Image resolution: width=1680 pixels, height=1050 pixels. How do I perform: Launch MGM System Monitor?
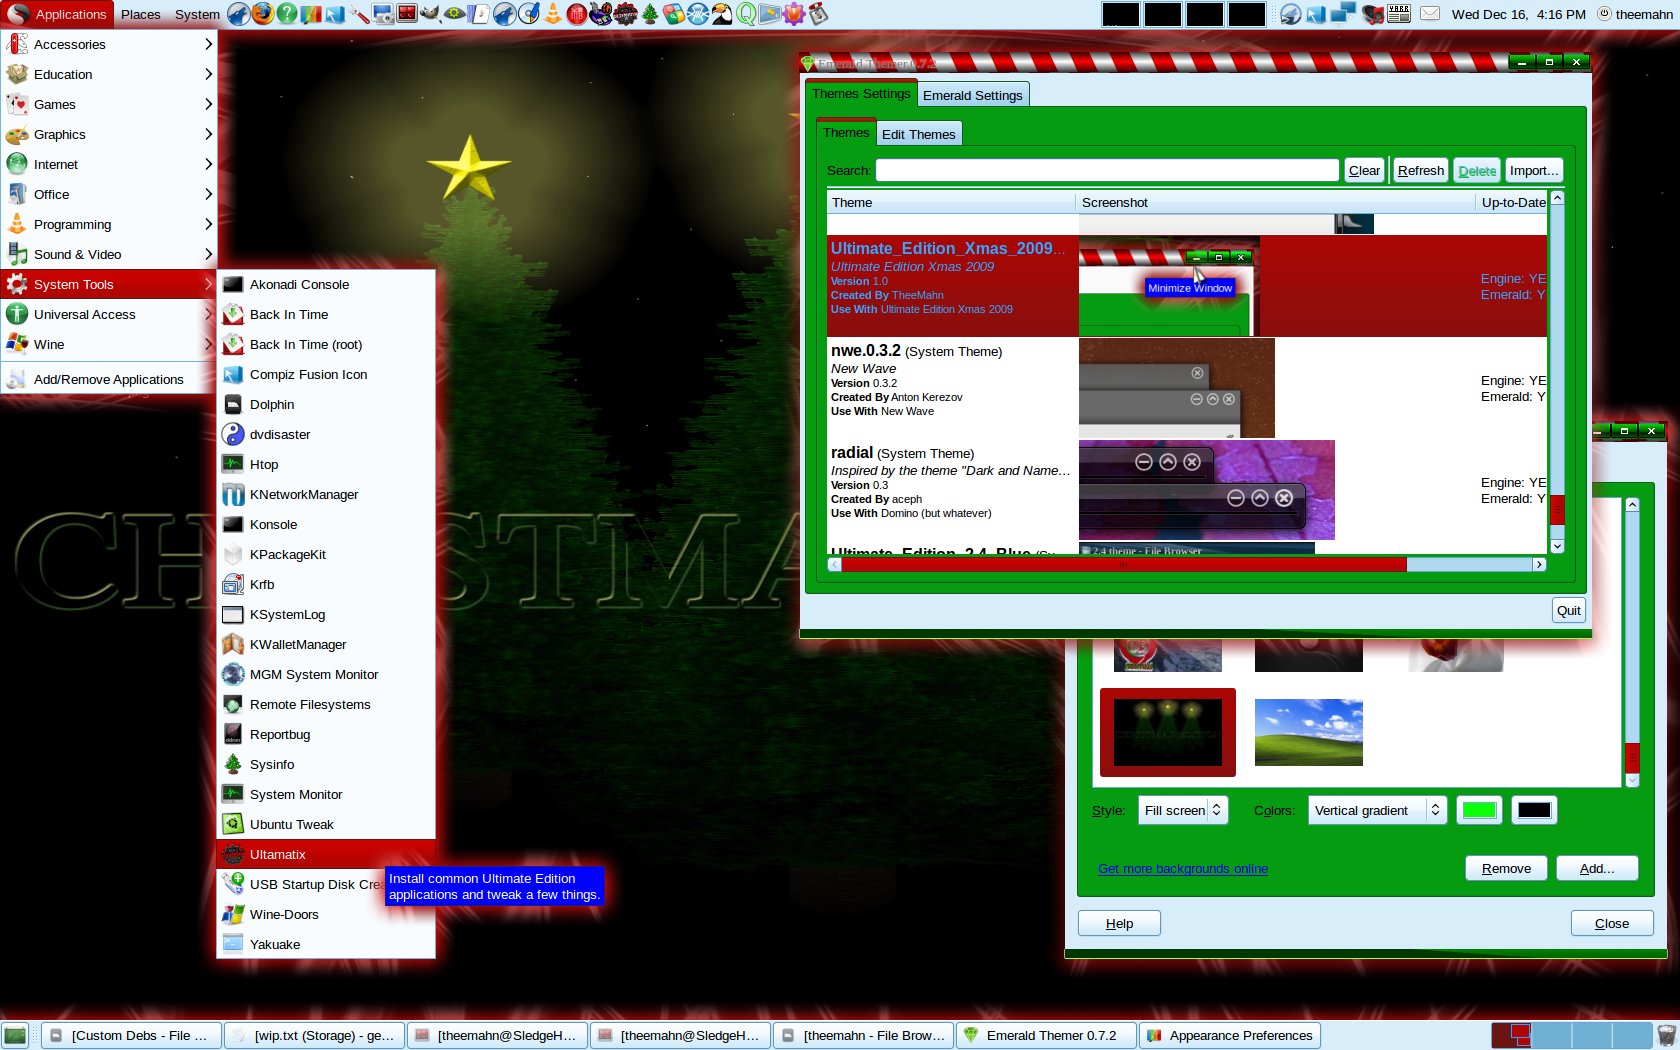326,674
